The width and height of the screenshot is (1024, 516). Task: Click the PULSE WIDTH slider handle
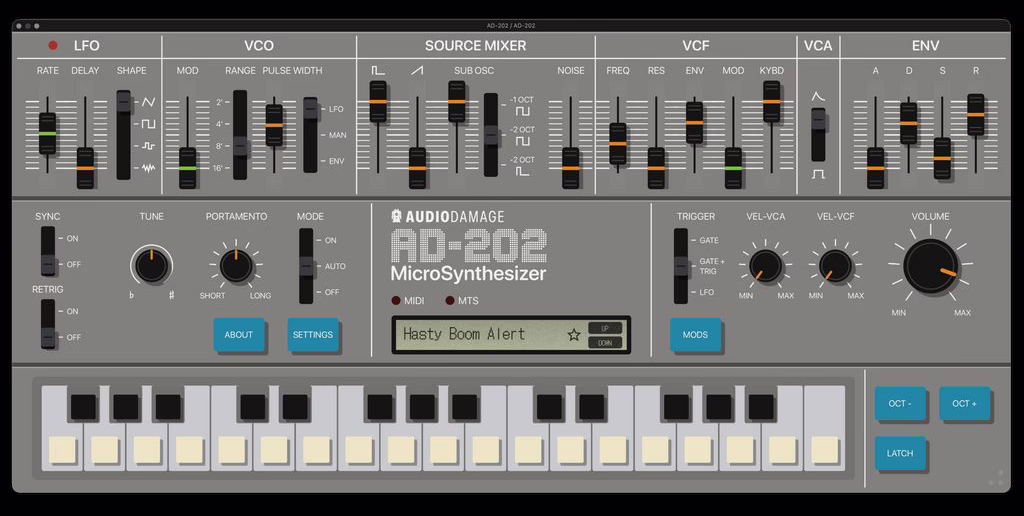pos(274,125)
